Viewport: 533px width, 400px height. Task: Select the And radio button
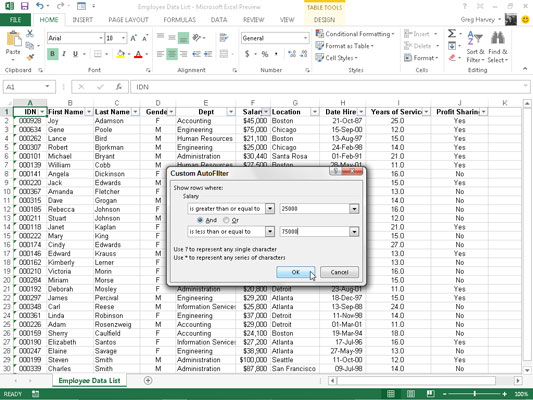[x=200, y=220]
